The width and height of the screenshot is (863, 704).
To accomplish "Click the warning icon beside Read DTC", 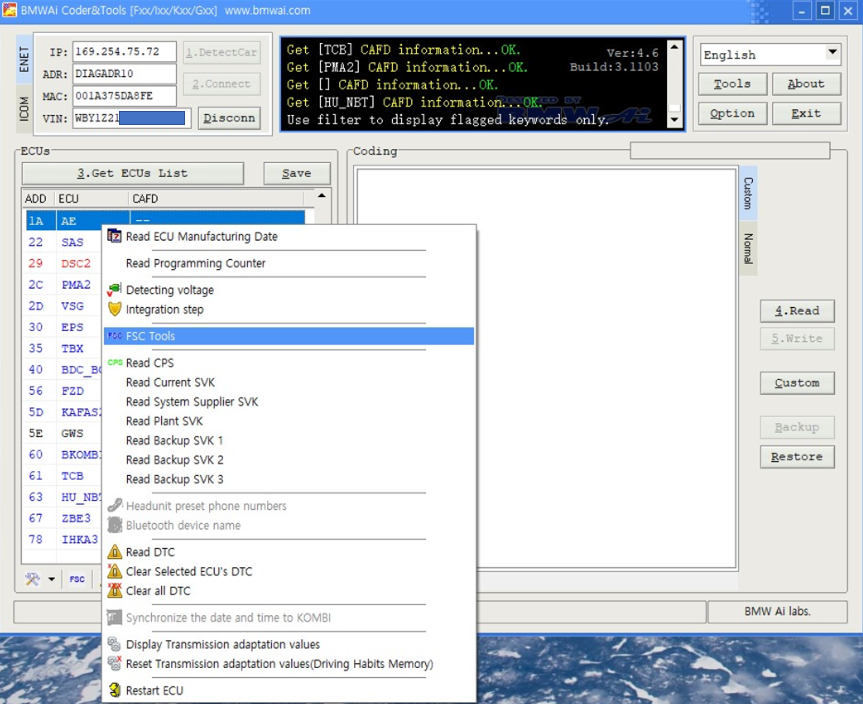I will [x=114, y=552].
